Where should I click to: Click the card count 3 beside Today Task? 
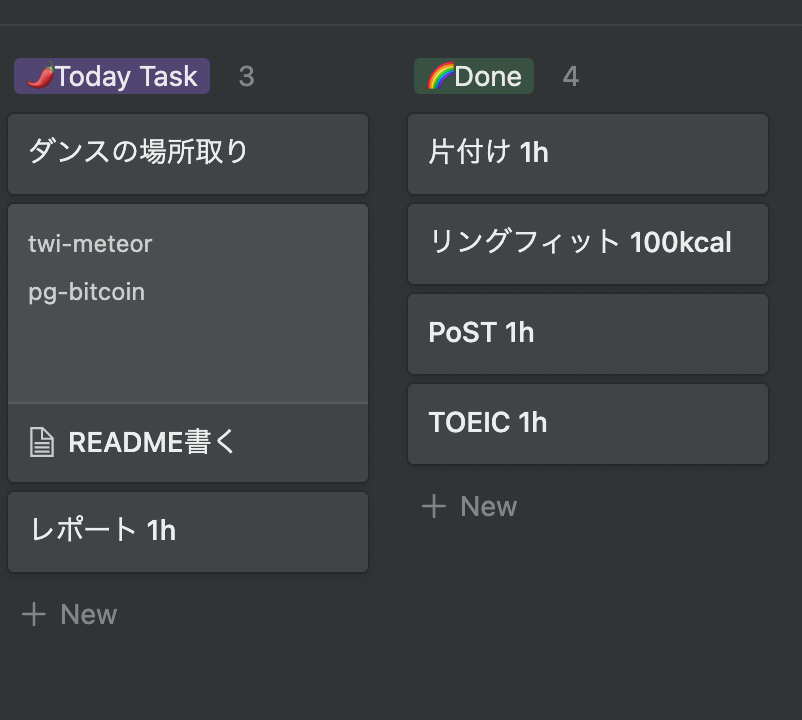click(247, 77)
